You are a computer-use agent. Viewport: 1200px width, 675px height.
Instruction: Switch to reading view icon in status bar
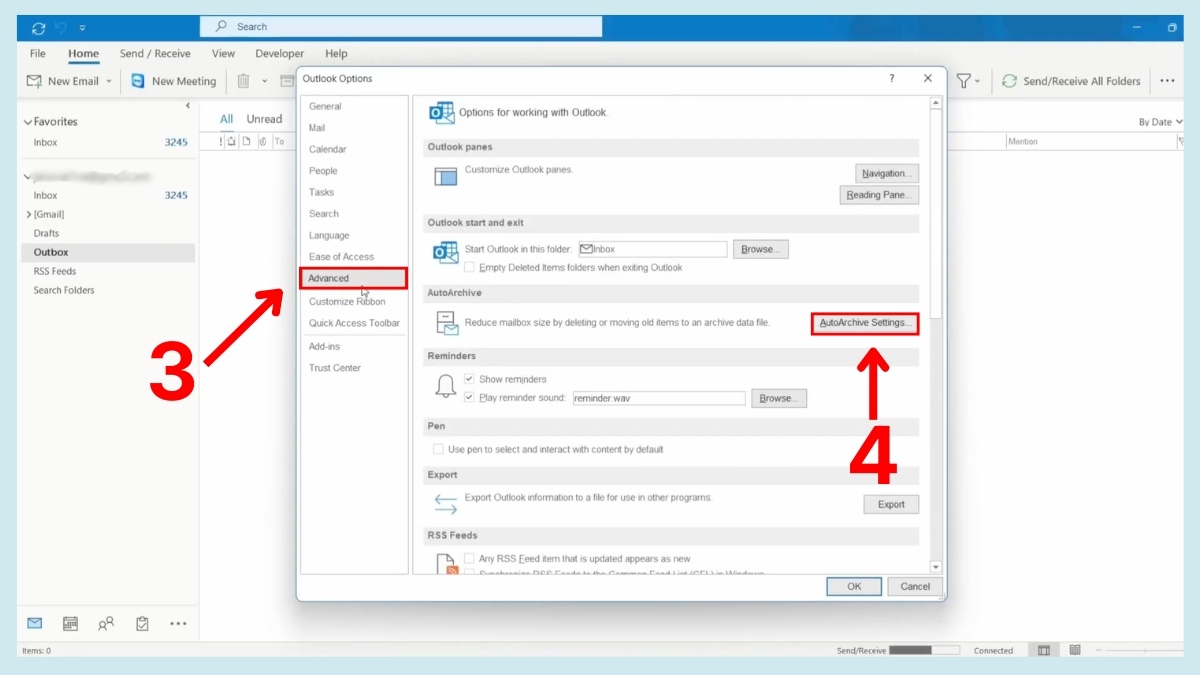(x=1075, y=650)
